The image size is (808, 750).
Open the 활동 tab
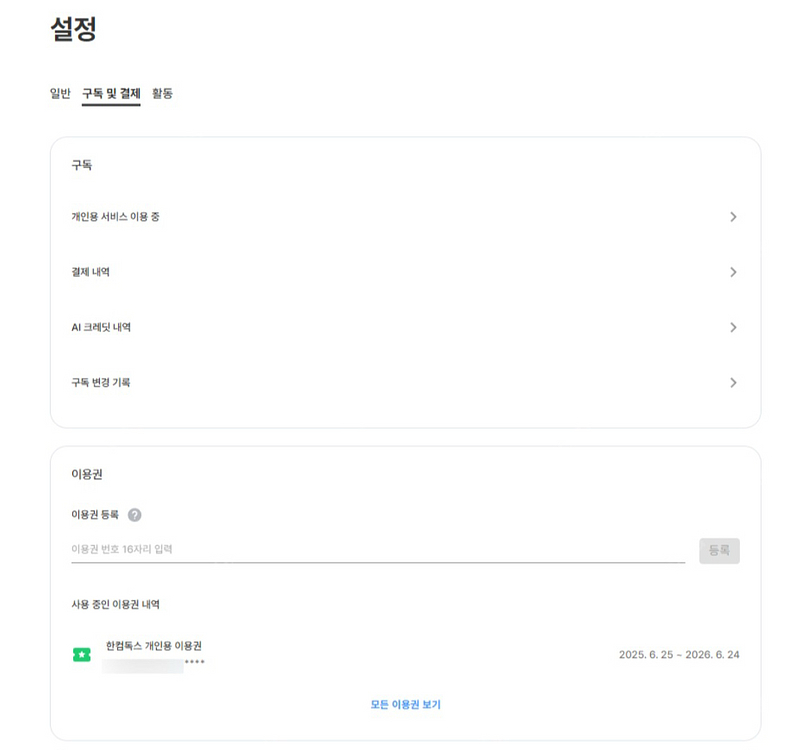[x=162, y=94]
